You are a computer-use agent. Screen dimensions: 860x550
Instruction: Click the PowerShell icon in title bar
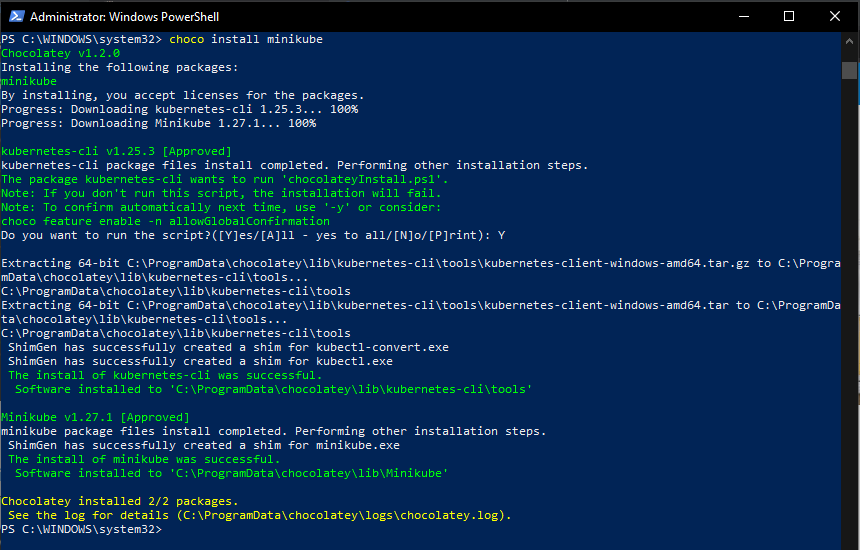tap(16, 16)
